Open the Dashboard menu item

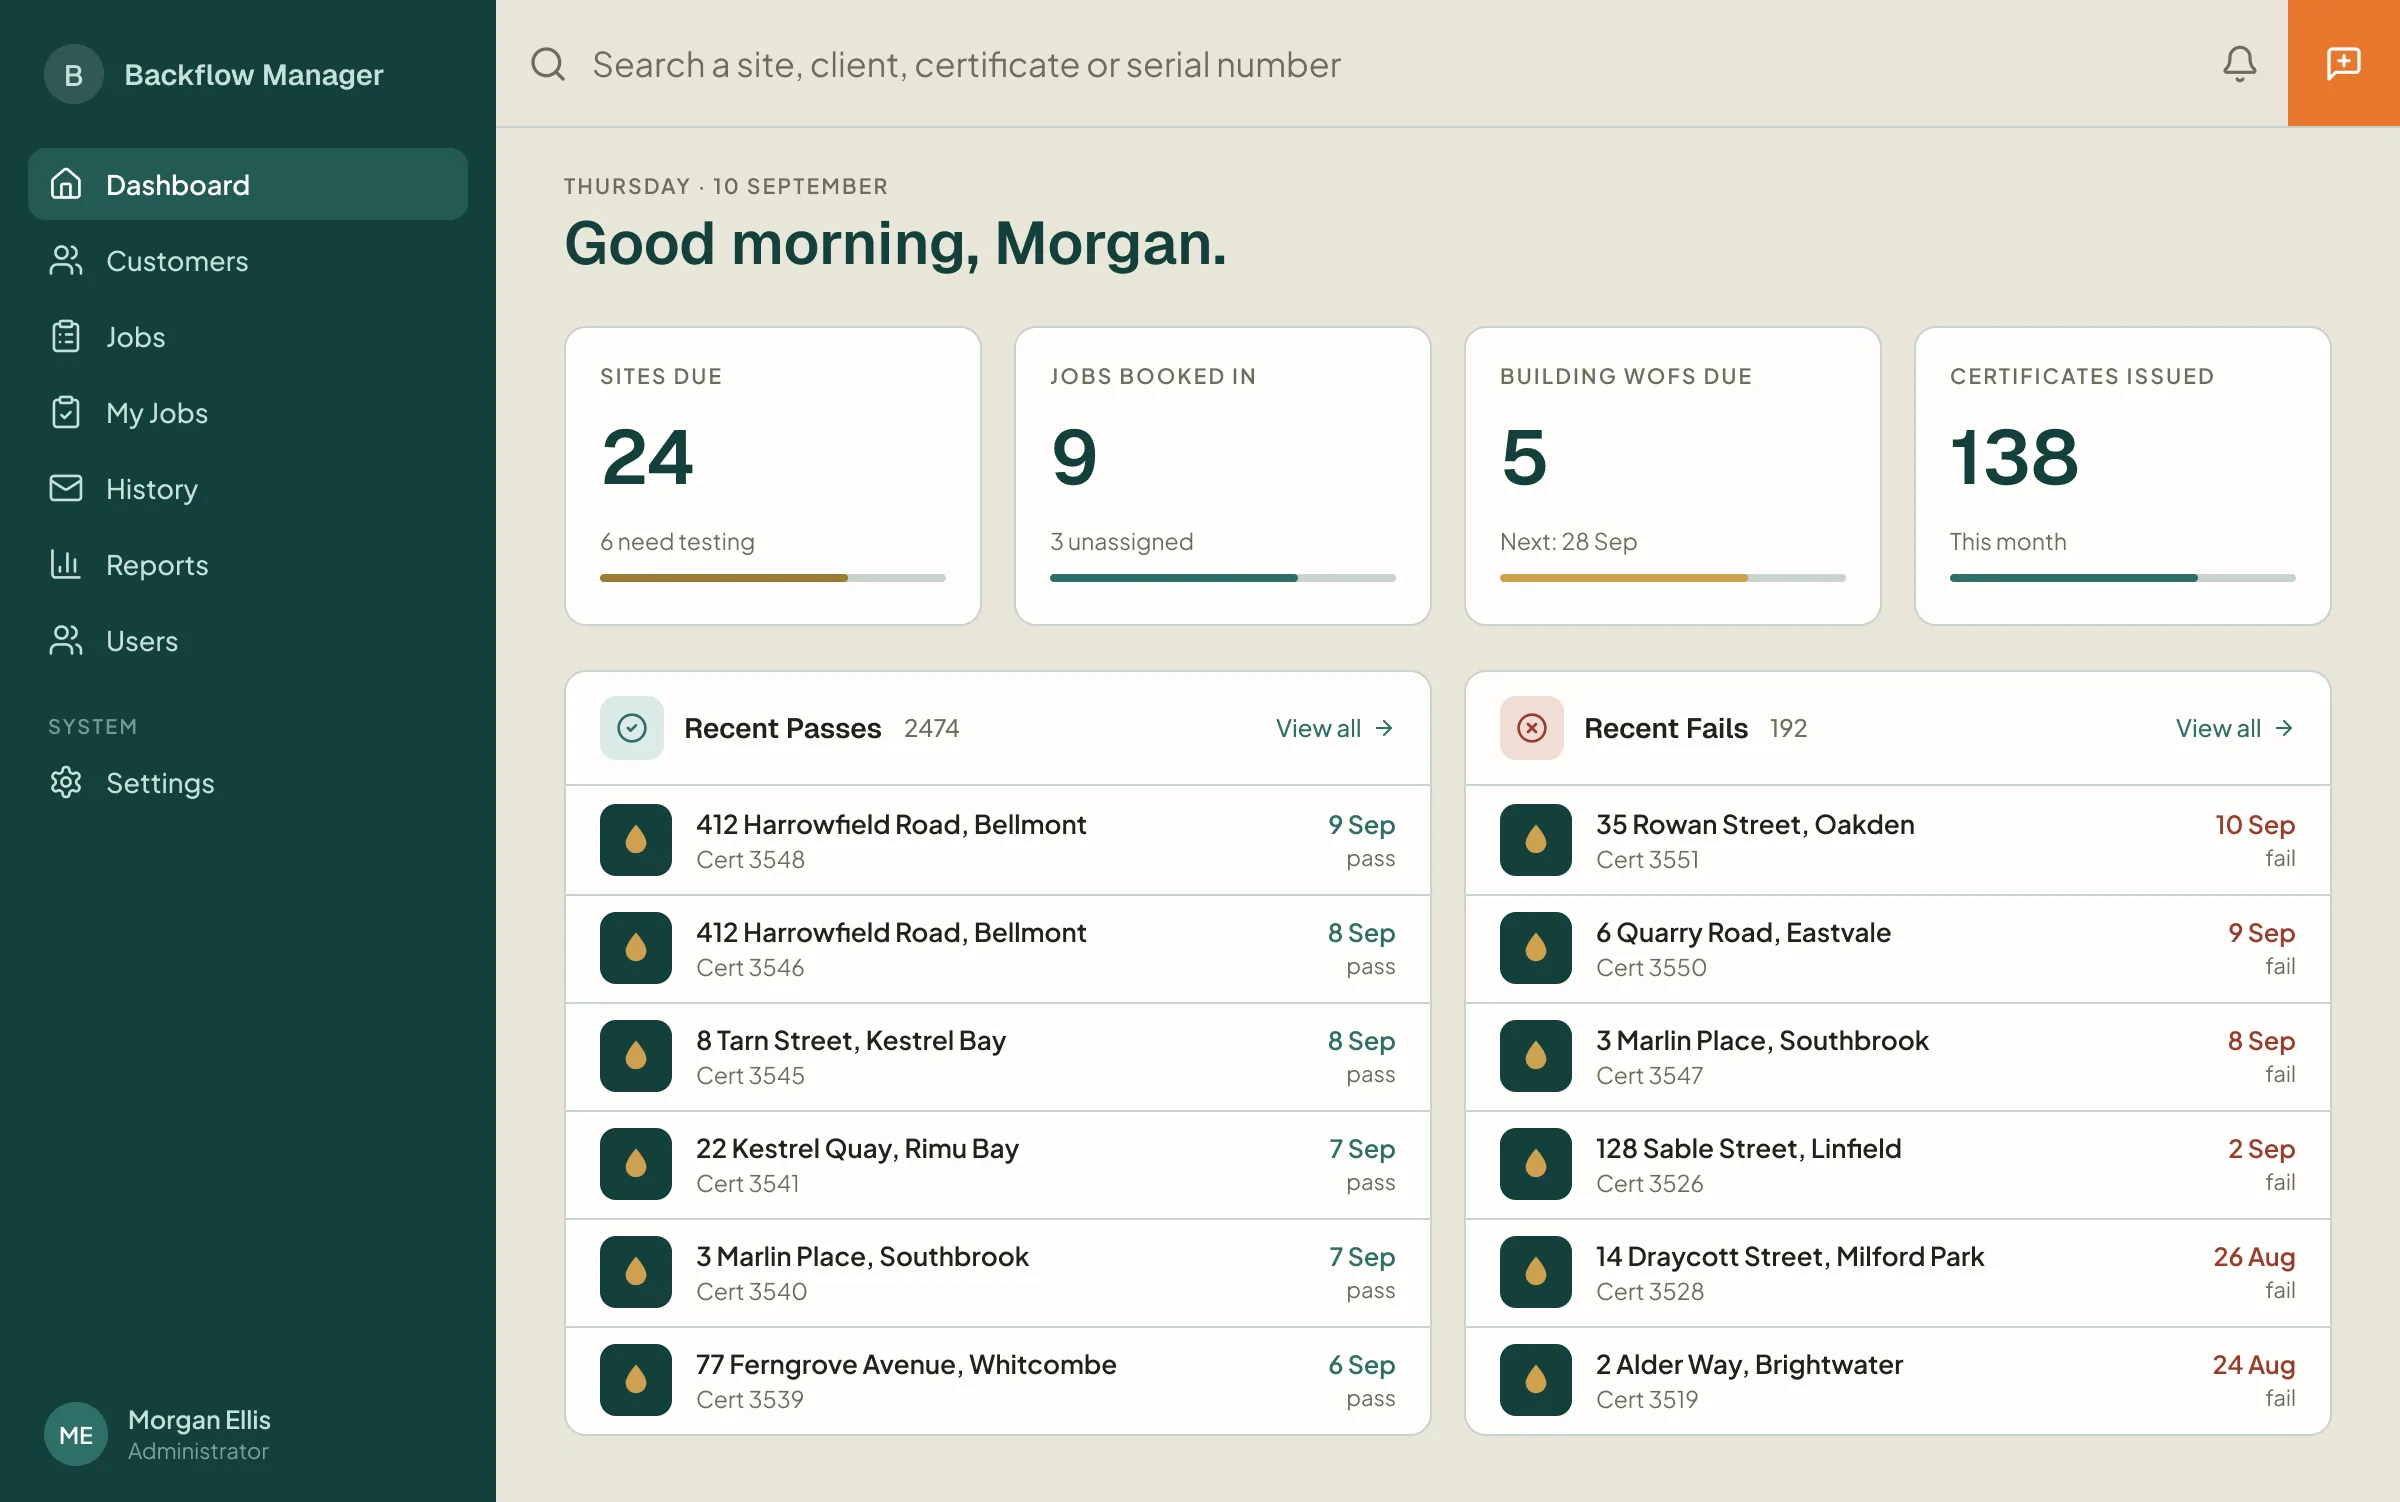tap(248, 184)
